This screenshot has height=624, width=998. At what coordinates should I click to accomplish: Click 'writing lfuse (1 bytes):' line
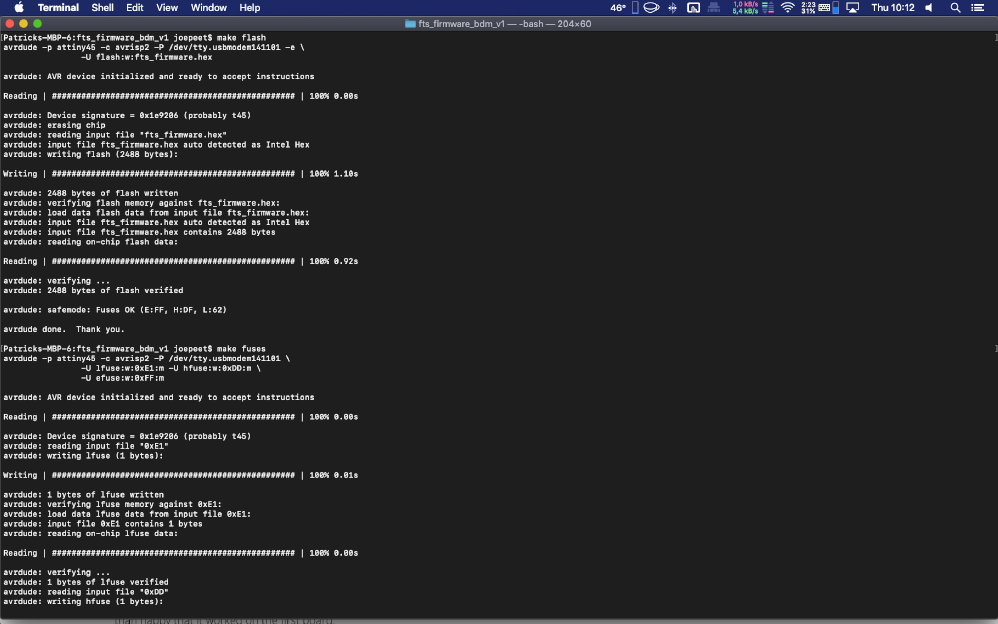tap(83, 456)
